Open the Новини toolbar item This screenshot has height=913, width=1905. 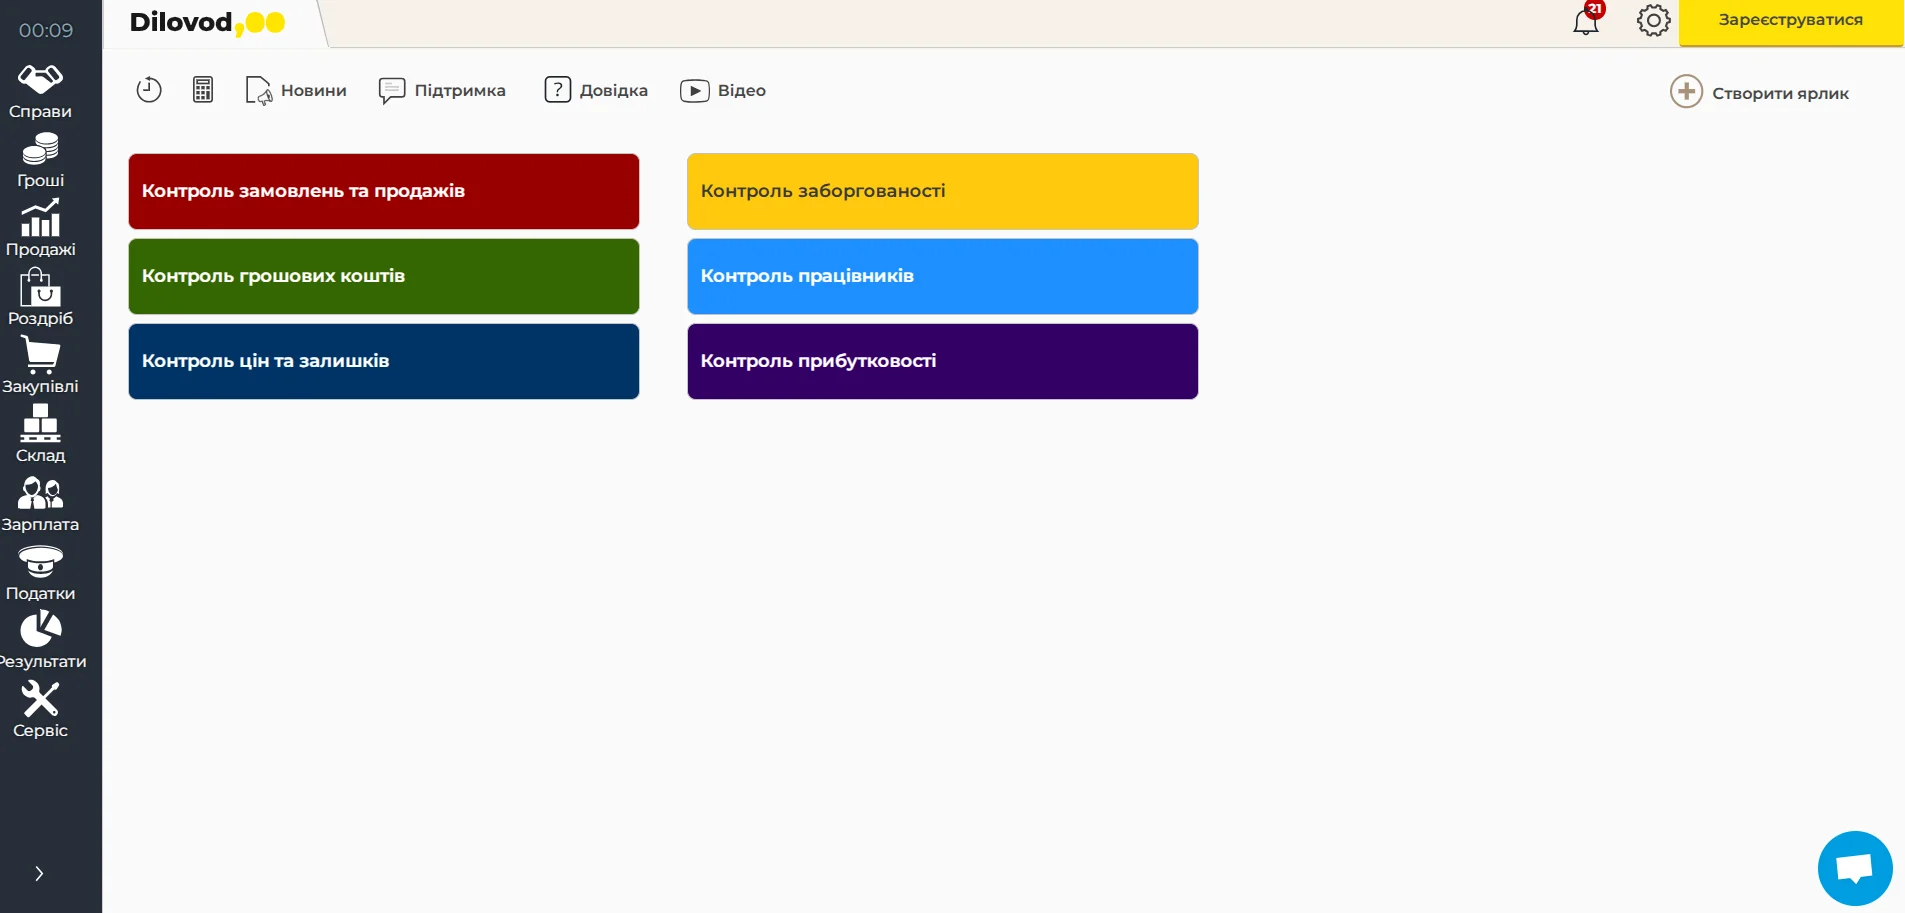coord(297,91)
